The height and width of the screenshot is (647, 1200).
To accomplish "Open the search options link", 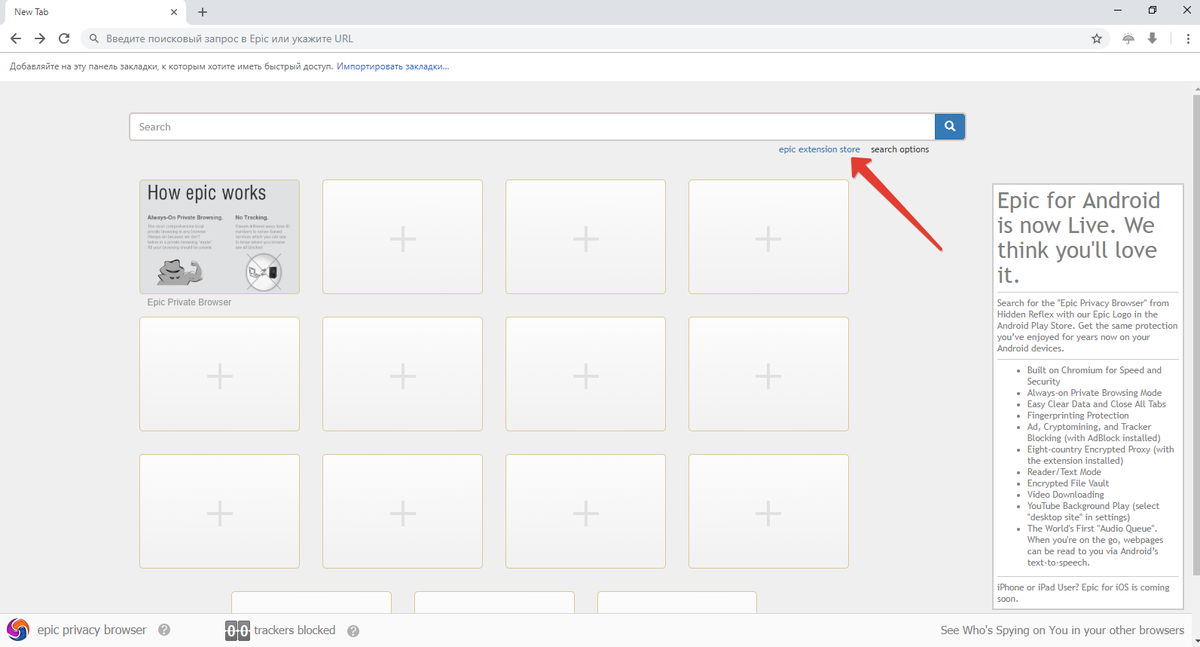I will [900, 150].
